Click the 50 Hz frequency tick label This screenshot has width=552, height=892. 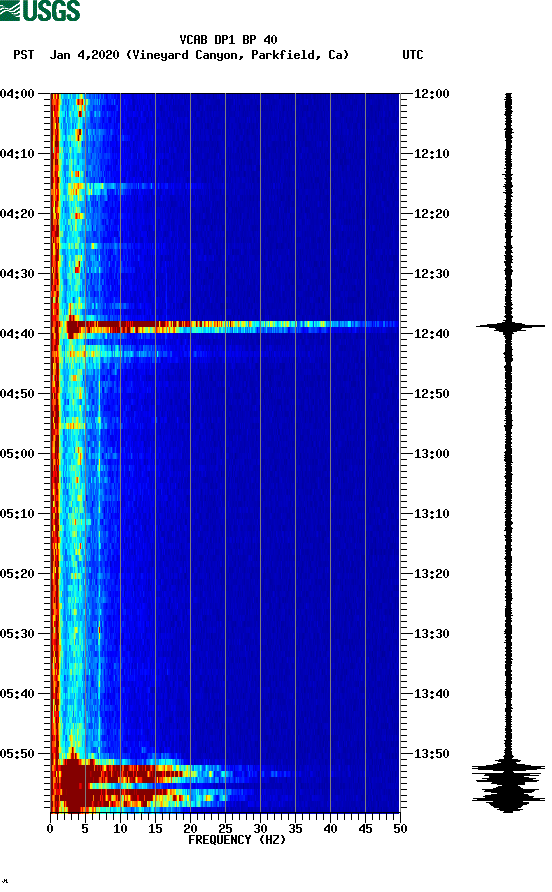400,829
